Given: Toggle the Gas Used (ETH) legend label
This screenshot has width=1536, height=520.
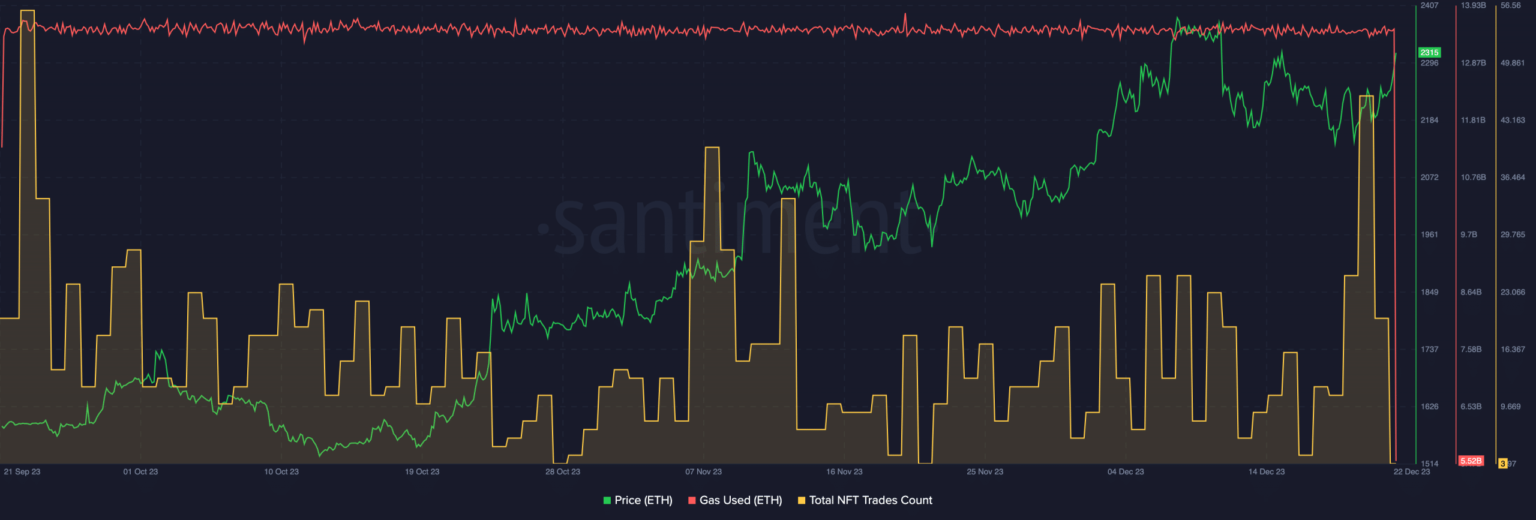Looking at the screenshot, I should (739, 500).
